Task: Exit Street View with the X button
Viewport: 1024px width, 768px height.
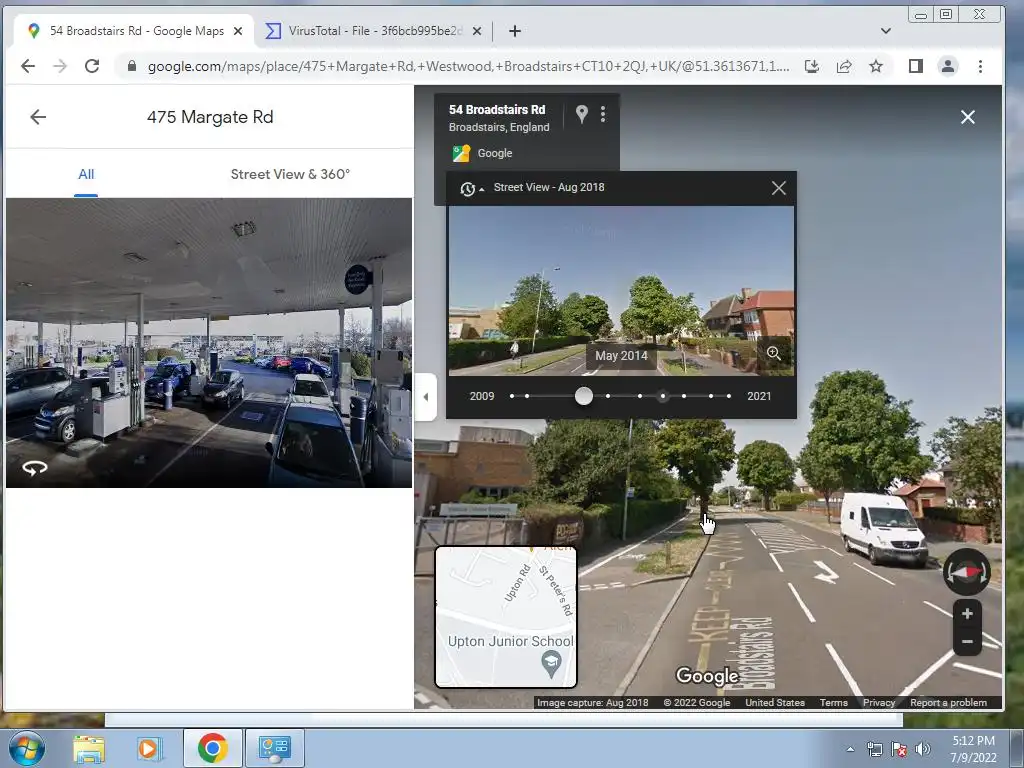Action: pos(967,117)
